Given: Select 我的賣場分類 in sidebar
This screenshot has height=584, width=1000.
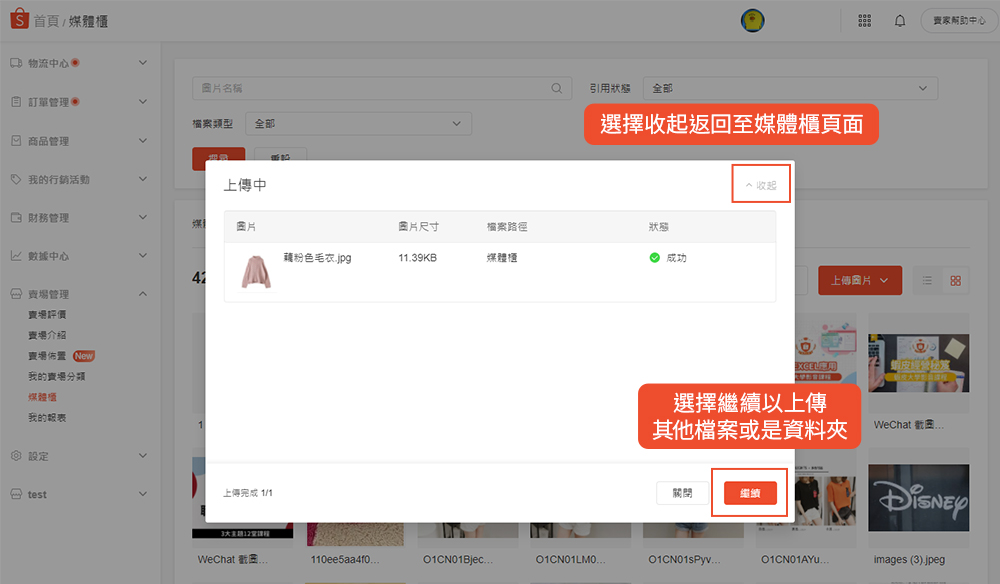Looking at the screenshot, I should (x=56, y=376).
